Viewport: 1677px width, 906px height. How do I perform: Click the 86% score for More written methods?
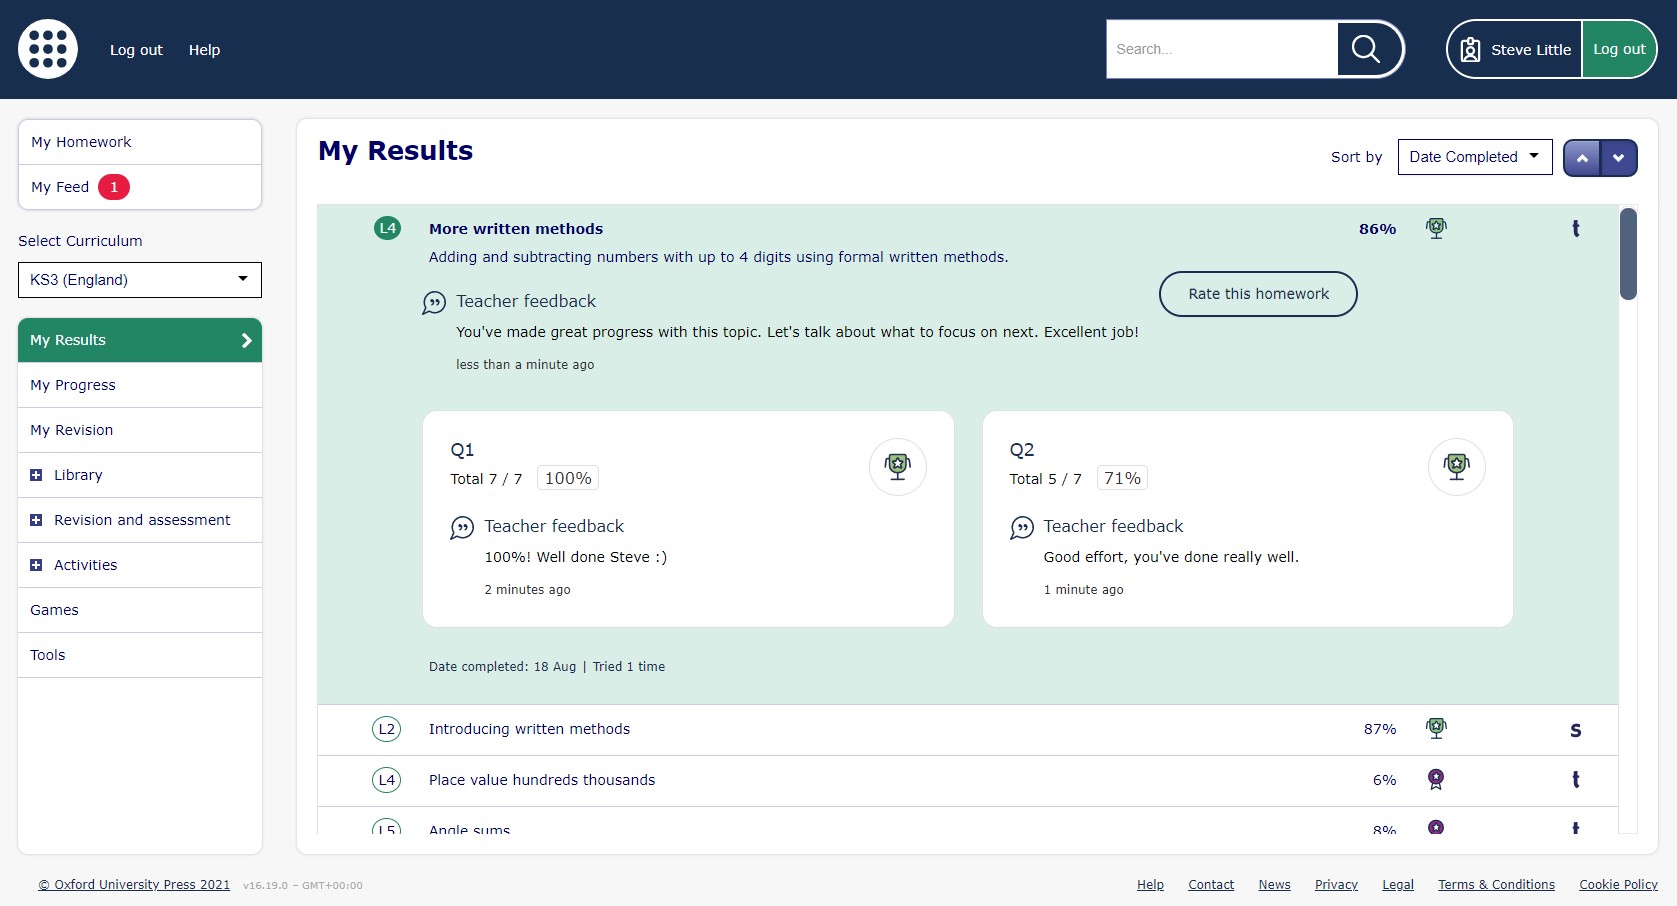1377,229
